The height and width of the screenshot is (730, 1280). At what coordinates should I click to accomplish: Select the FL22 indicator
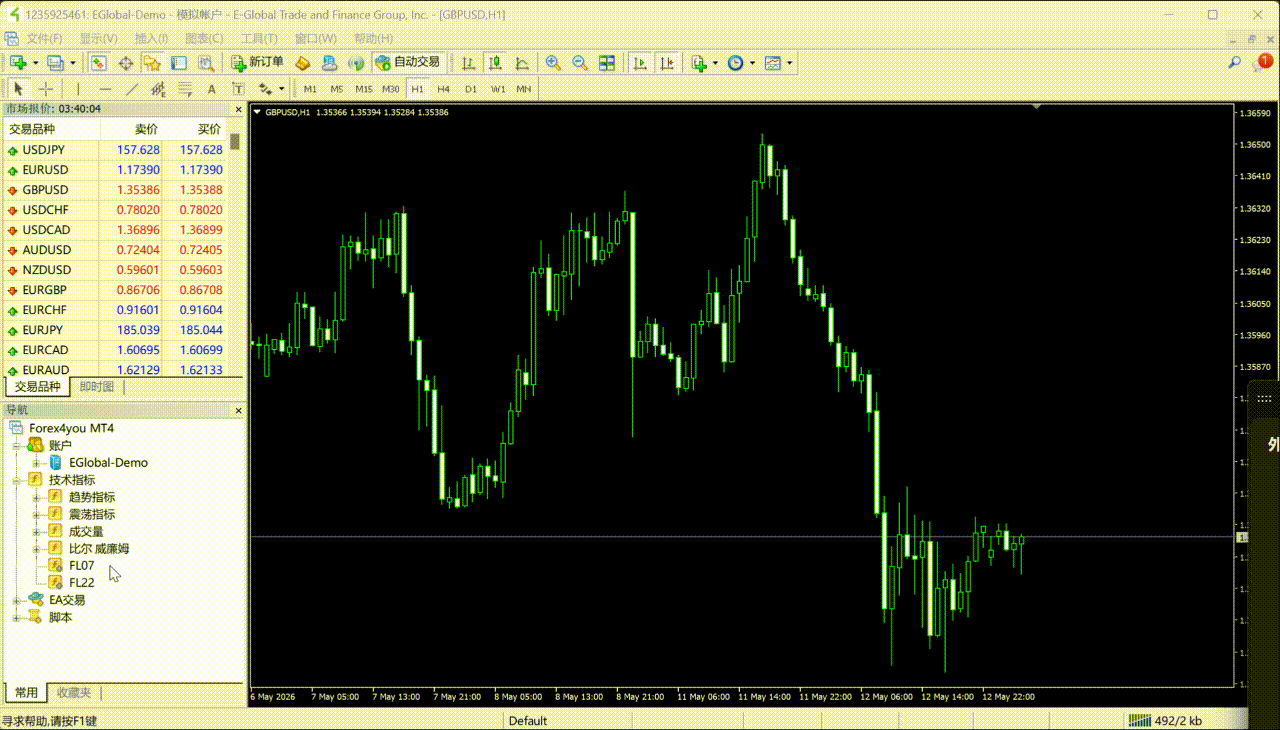click(81, 582)
